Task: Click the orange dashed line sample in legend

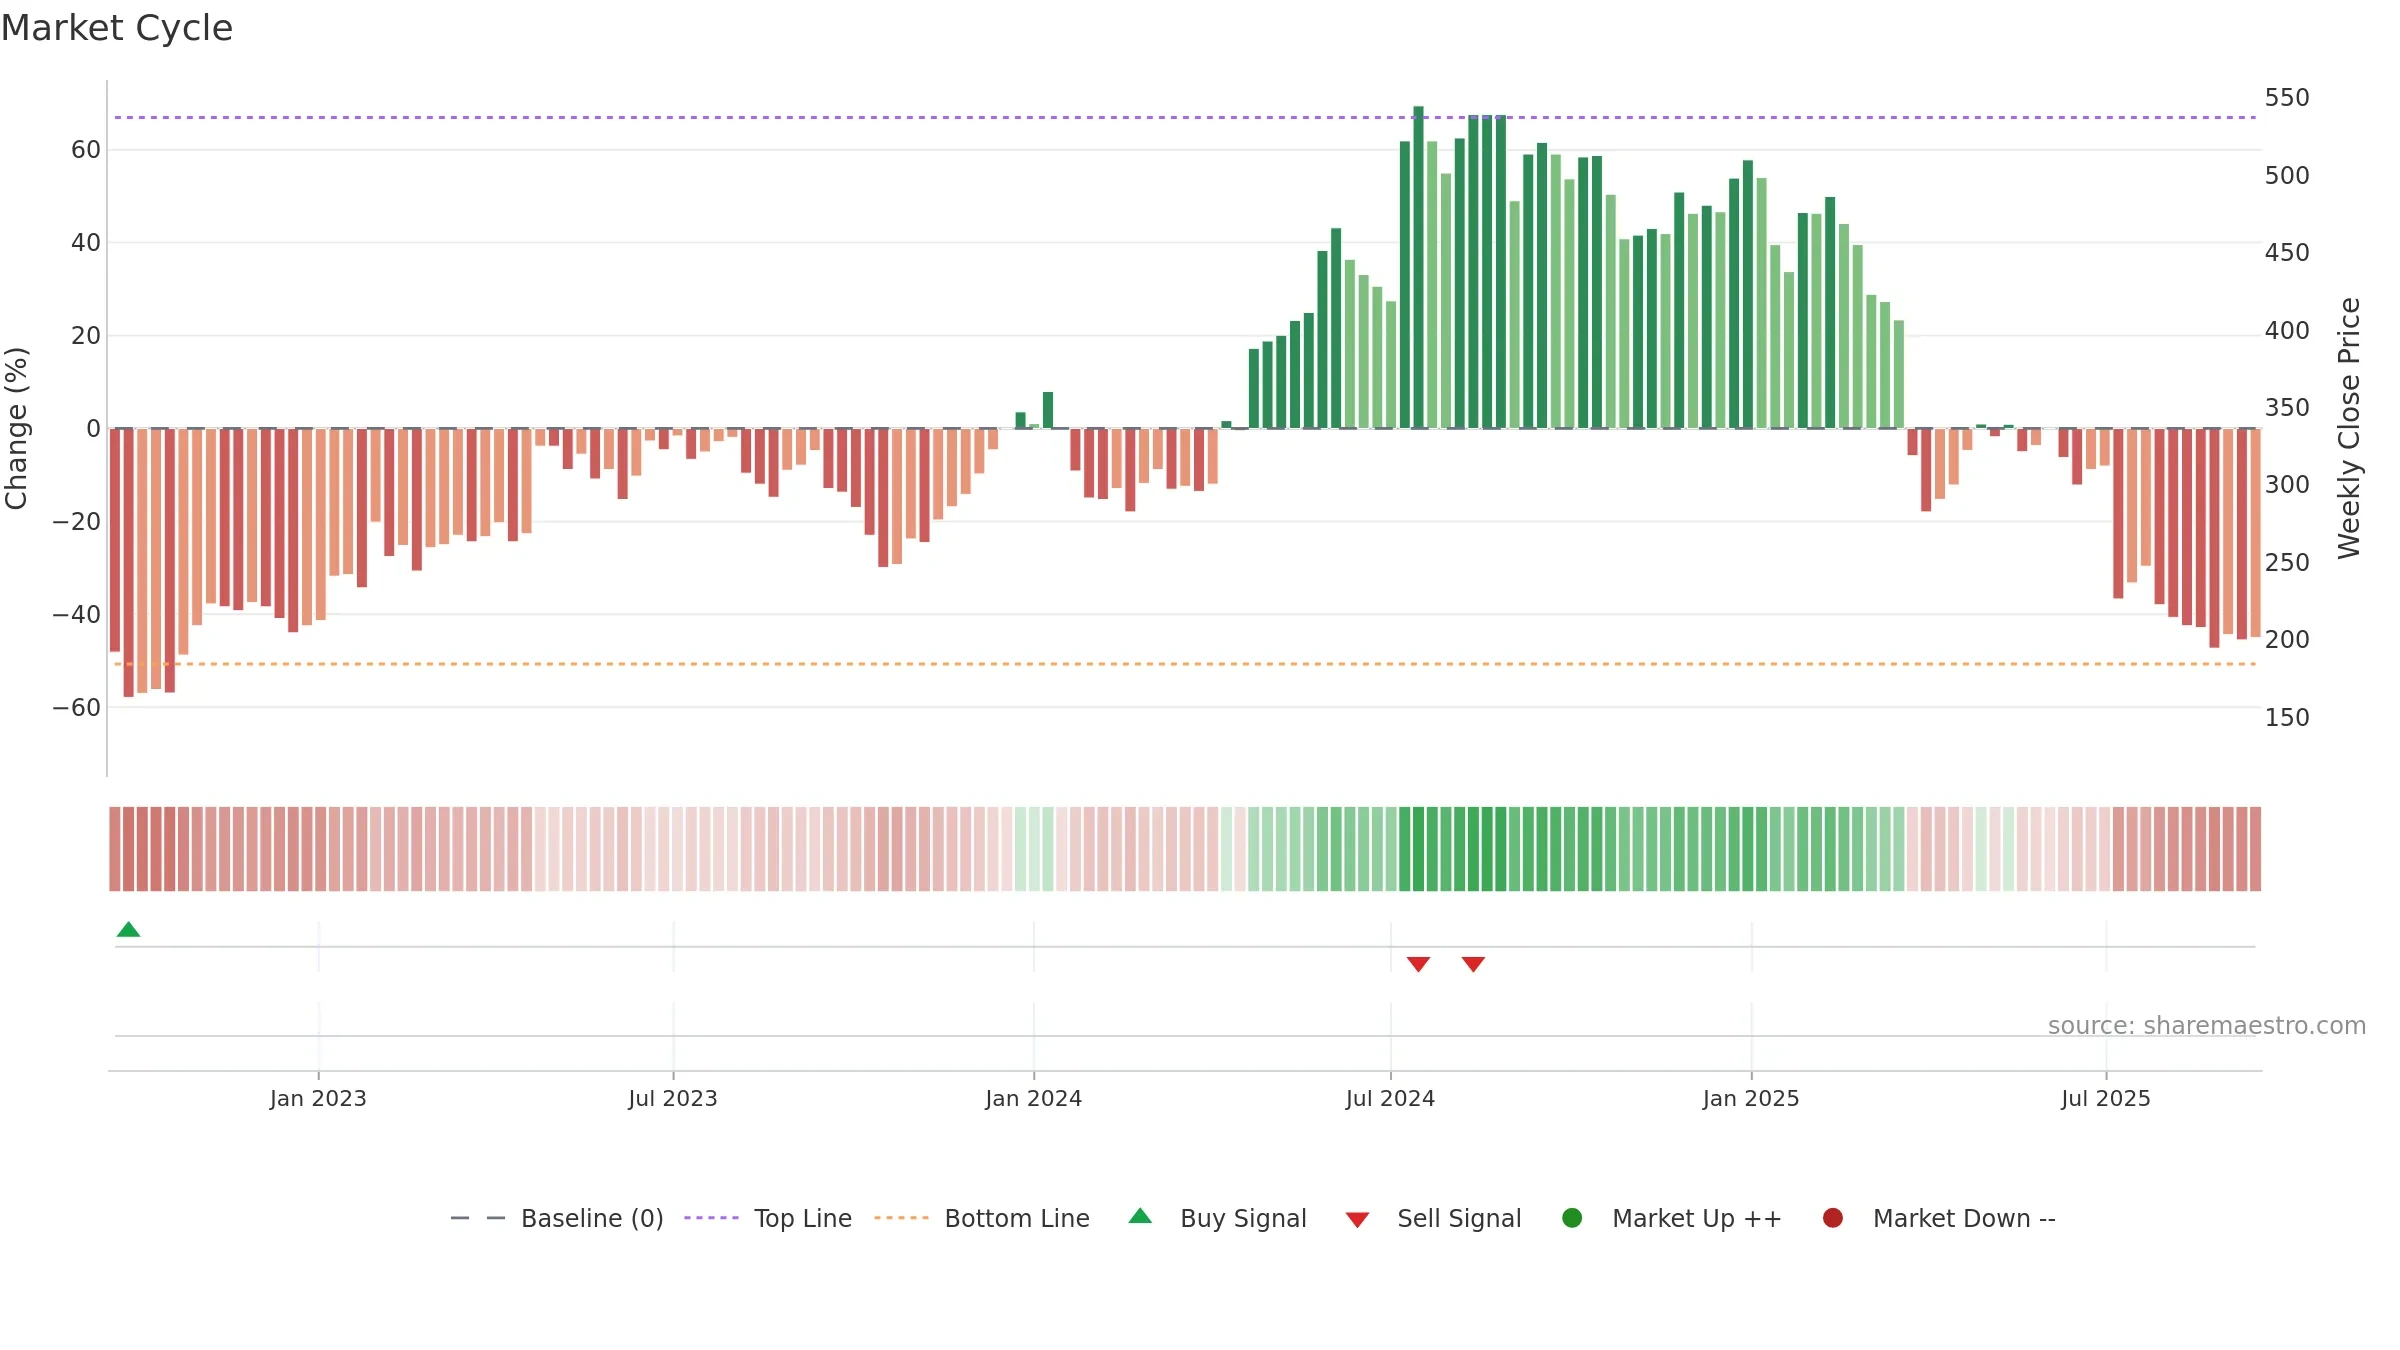Action: coord(901,1218)
